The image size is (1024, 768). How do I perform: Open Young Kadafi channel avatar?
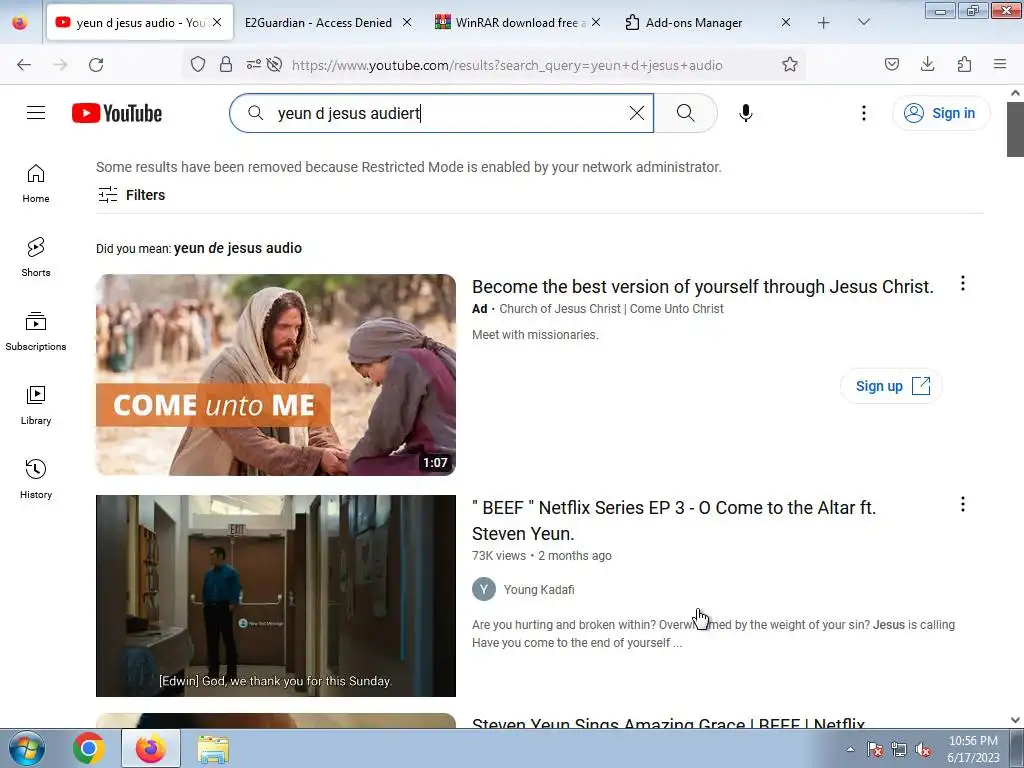click(484, 589)
